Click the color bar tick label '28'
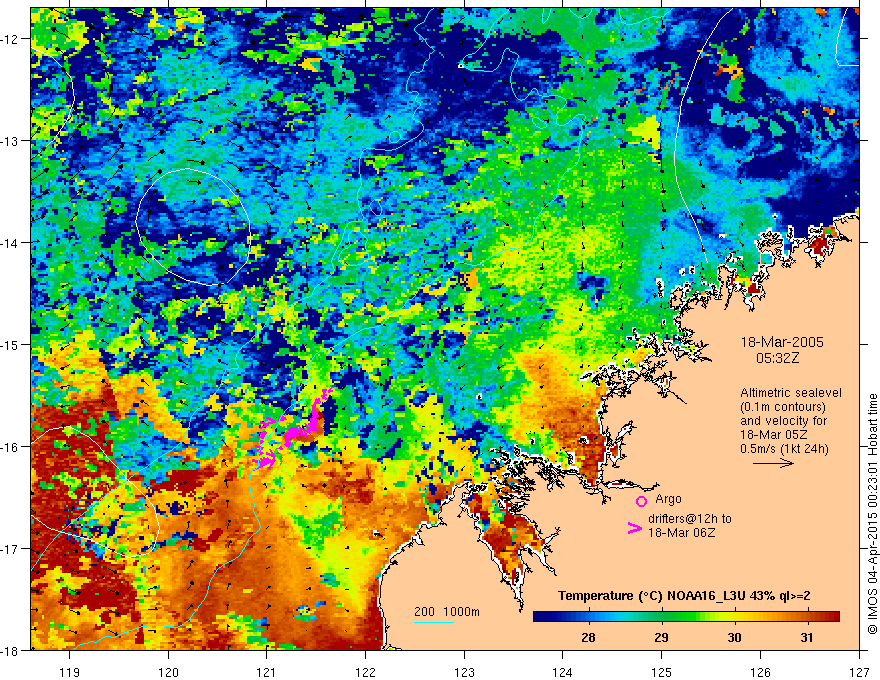880x680 pixels. coord(588,637)
